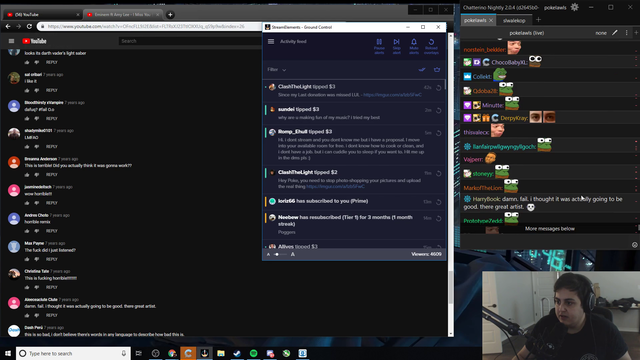Like Christina Tate's comment
This screenshot has width=640, height=360.
pyautogui.click(x=27, y=287)
